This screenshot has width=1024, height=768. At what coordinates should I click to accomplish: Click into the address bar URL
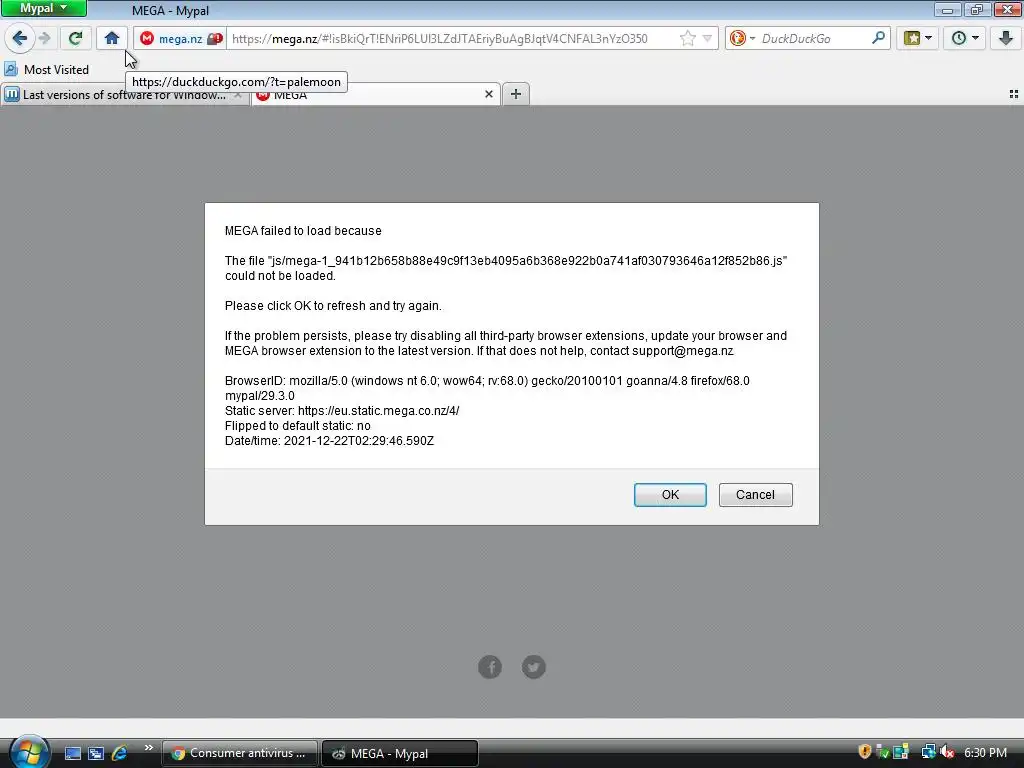click(x=440, y=39)
